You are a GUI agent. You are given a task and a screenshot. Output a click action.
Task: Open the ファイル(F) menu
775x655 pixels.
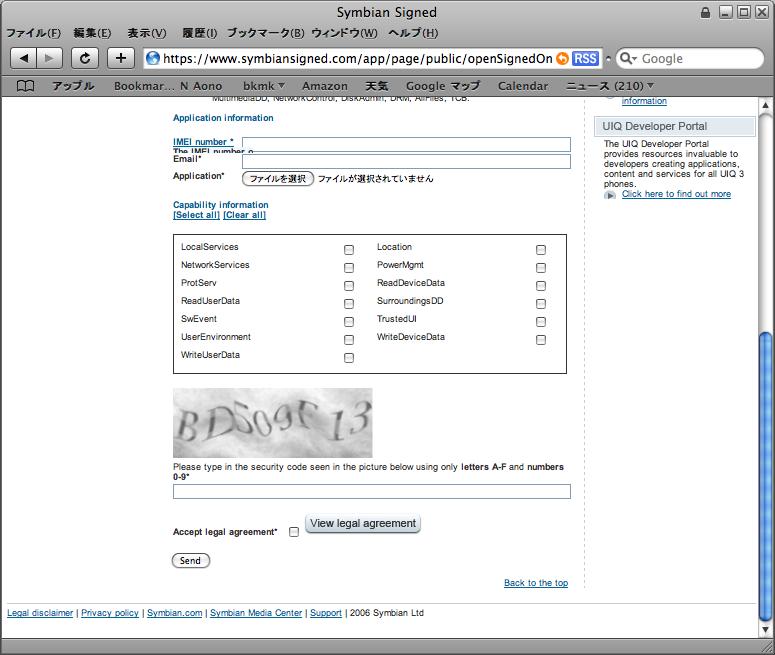(33, 33)
